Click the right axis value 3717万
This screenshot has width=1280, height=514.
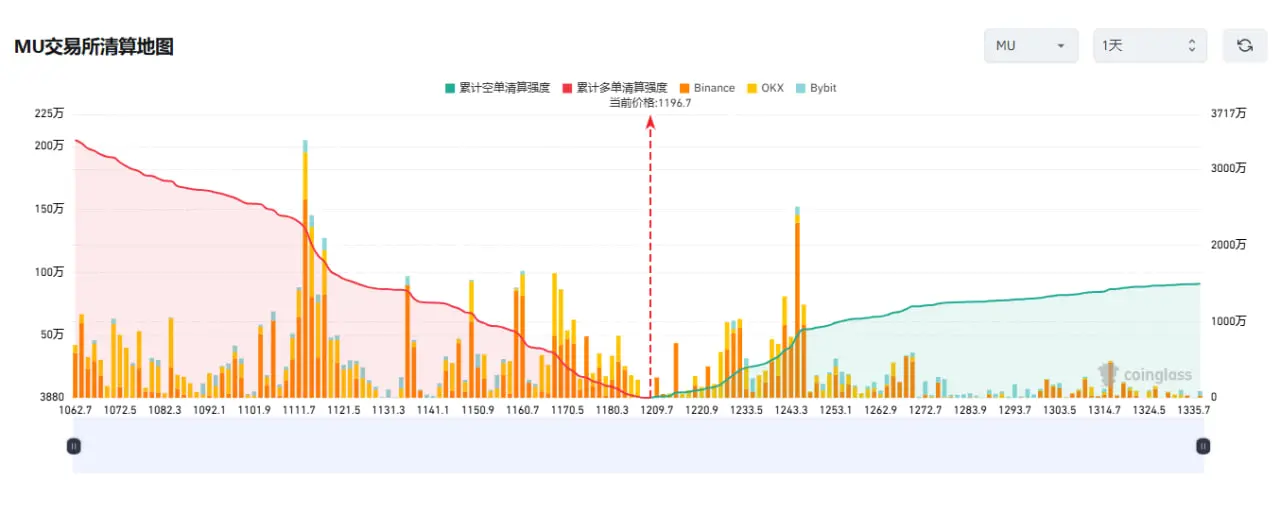tap(1228, 114)
